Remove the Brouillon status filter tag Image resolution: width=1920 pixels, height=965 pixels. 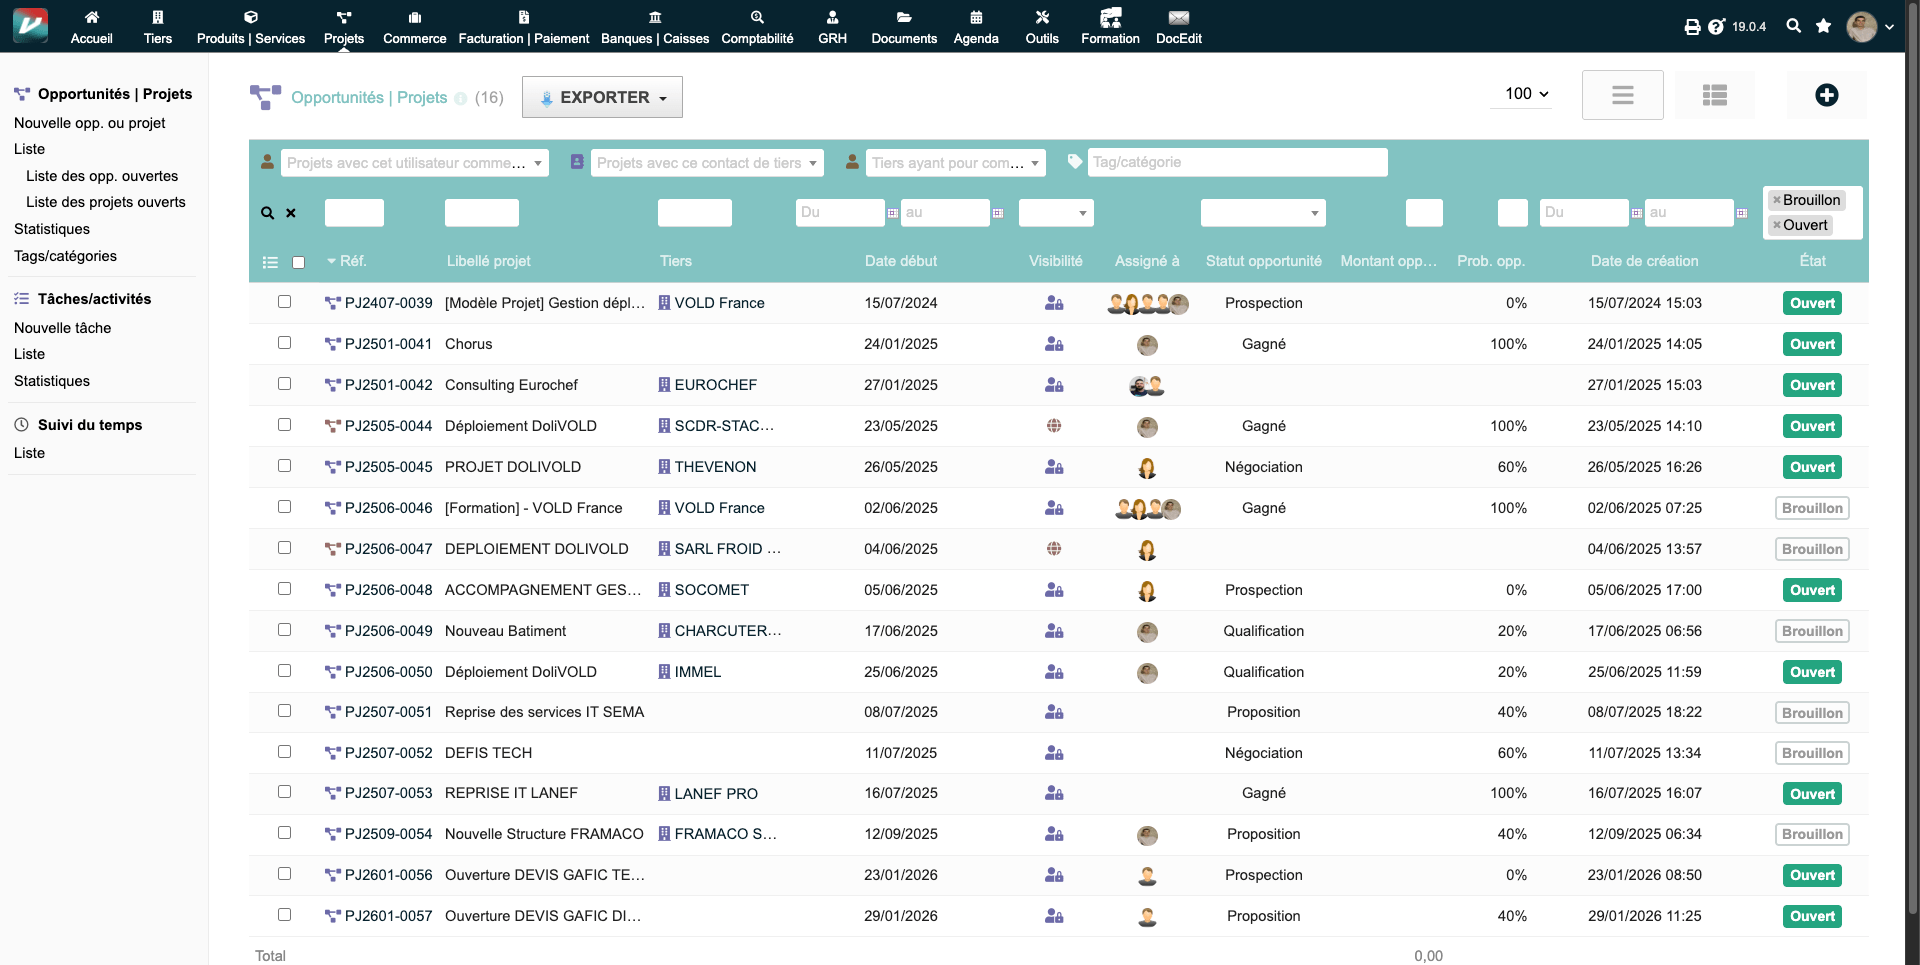(x=1776, y=200)
